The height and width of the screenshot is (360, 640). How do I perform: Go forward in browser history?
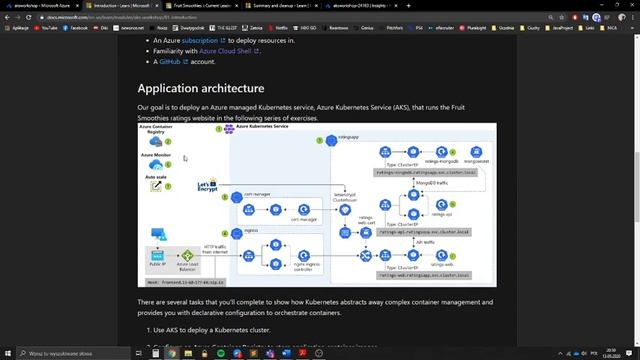18,17
